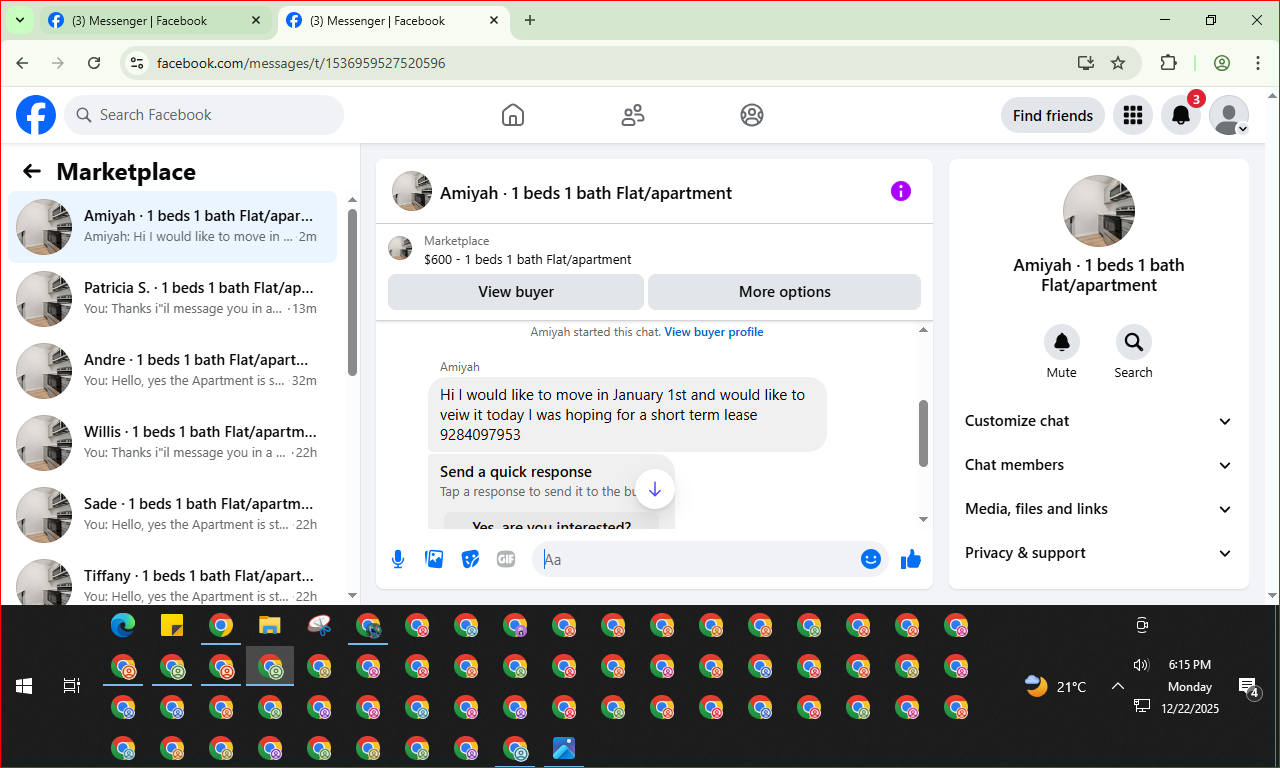1280x768 pixels.
Task: Go back using the Marketplace arrow
Action: pos(32,171)
